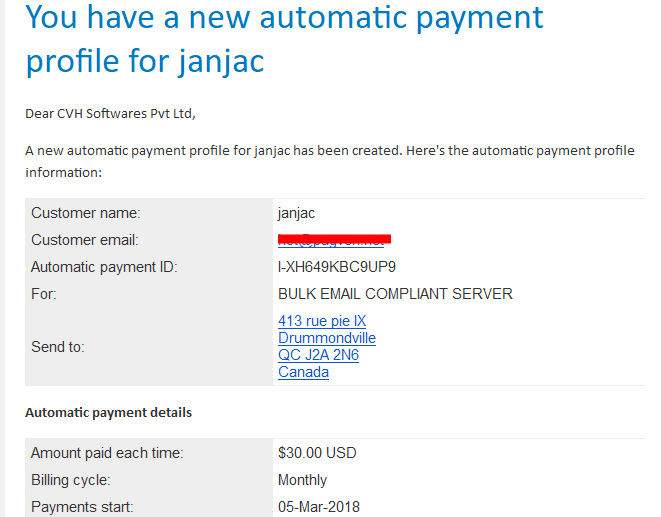The height and width of the screenshot is (517, 661).
Task: Click the Billing cycle label
Action: 71,480
